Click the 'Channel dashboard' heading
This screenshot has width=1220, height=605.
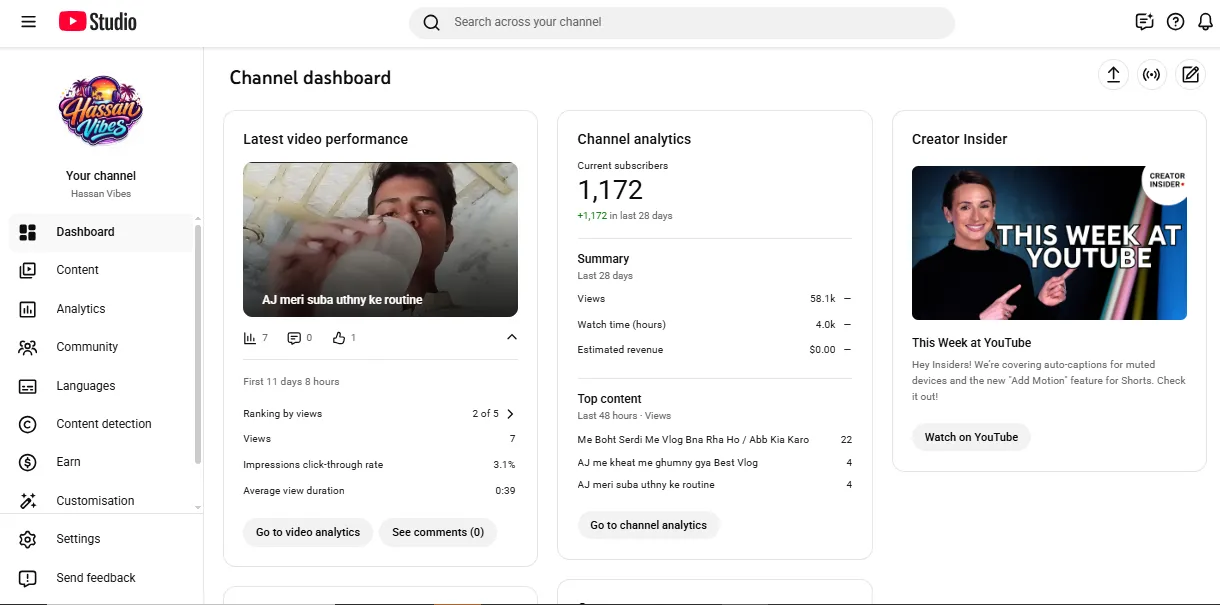tap(310, 78)
